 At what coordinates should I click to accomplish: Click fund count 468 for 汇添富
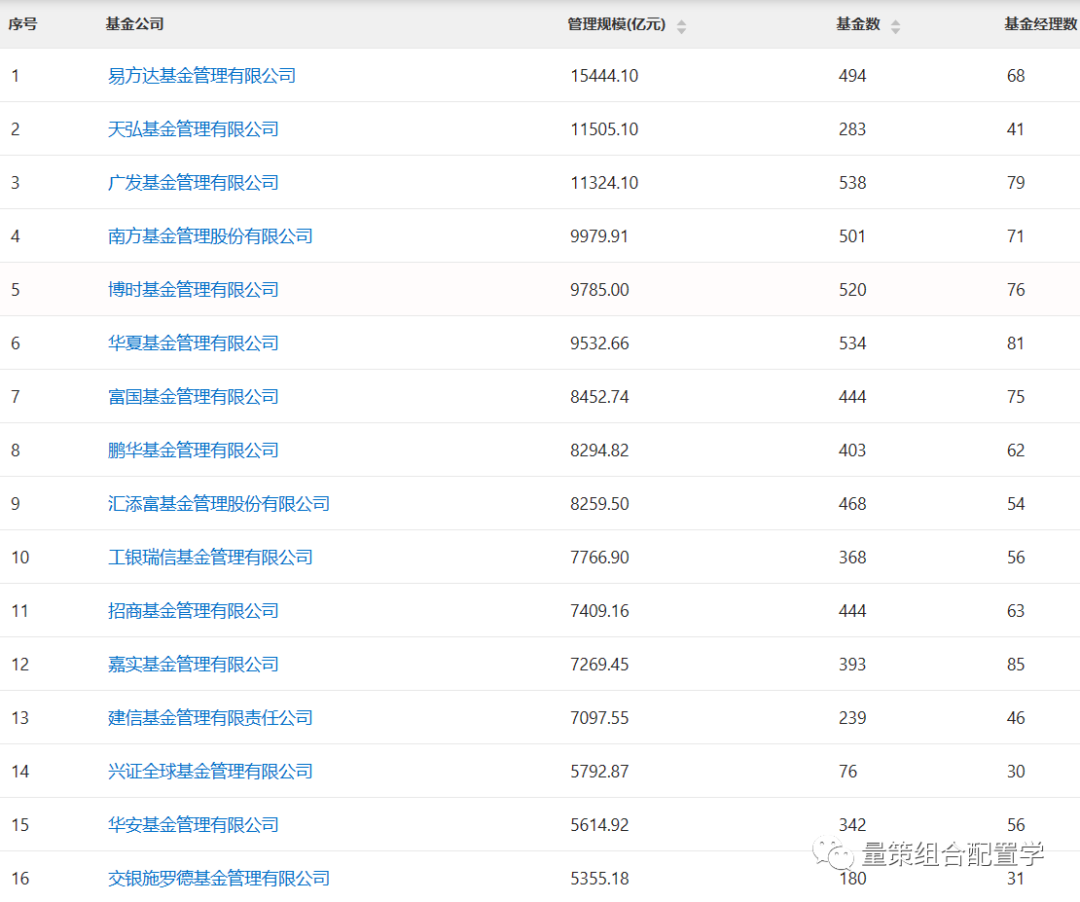click(x=852, y=504)
